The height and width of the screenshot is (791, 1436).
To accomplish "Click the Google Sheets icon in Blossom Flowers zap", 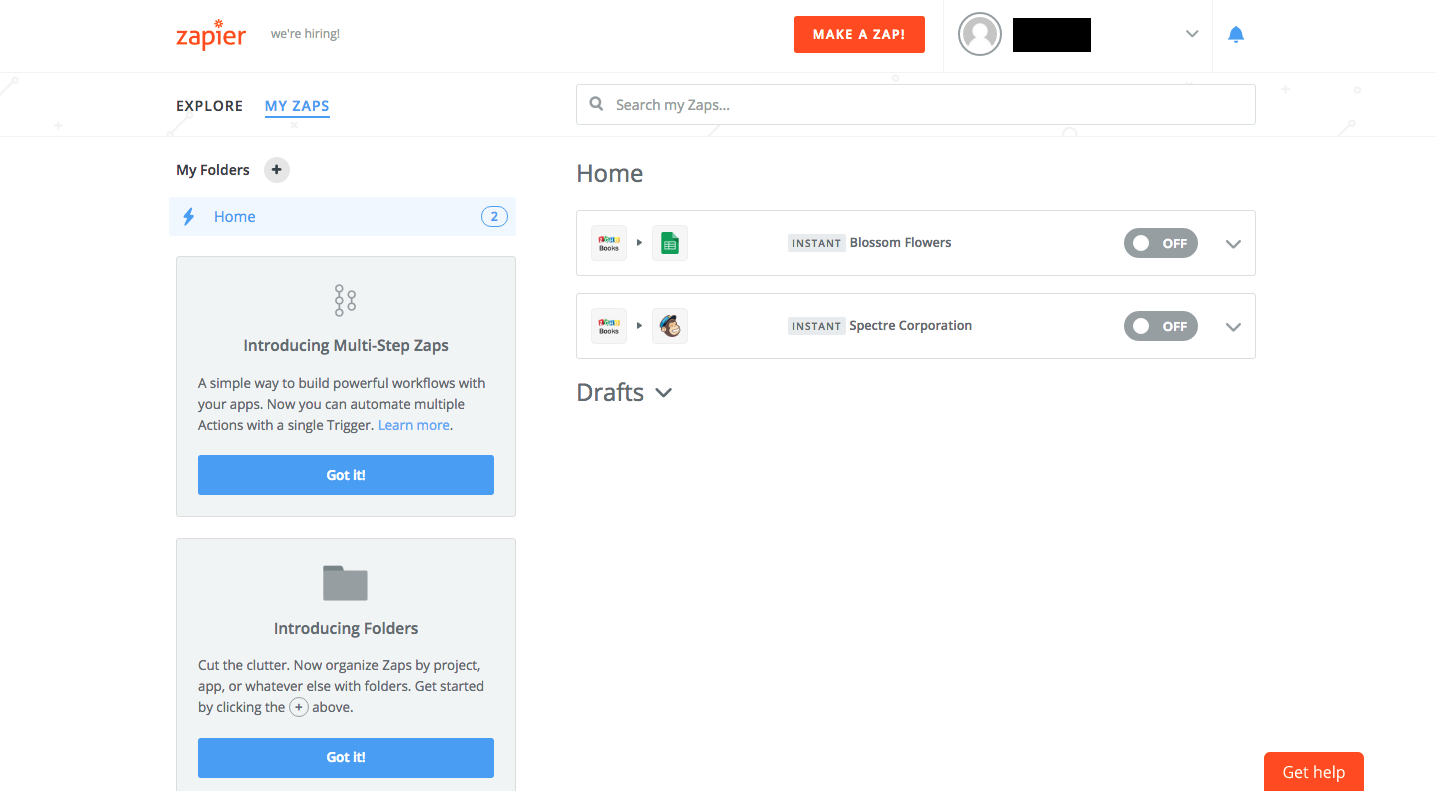I will [670, 243].
